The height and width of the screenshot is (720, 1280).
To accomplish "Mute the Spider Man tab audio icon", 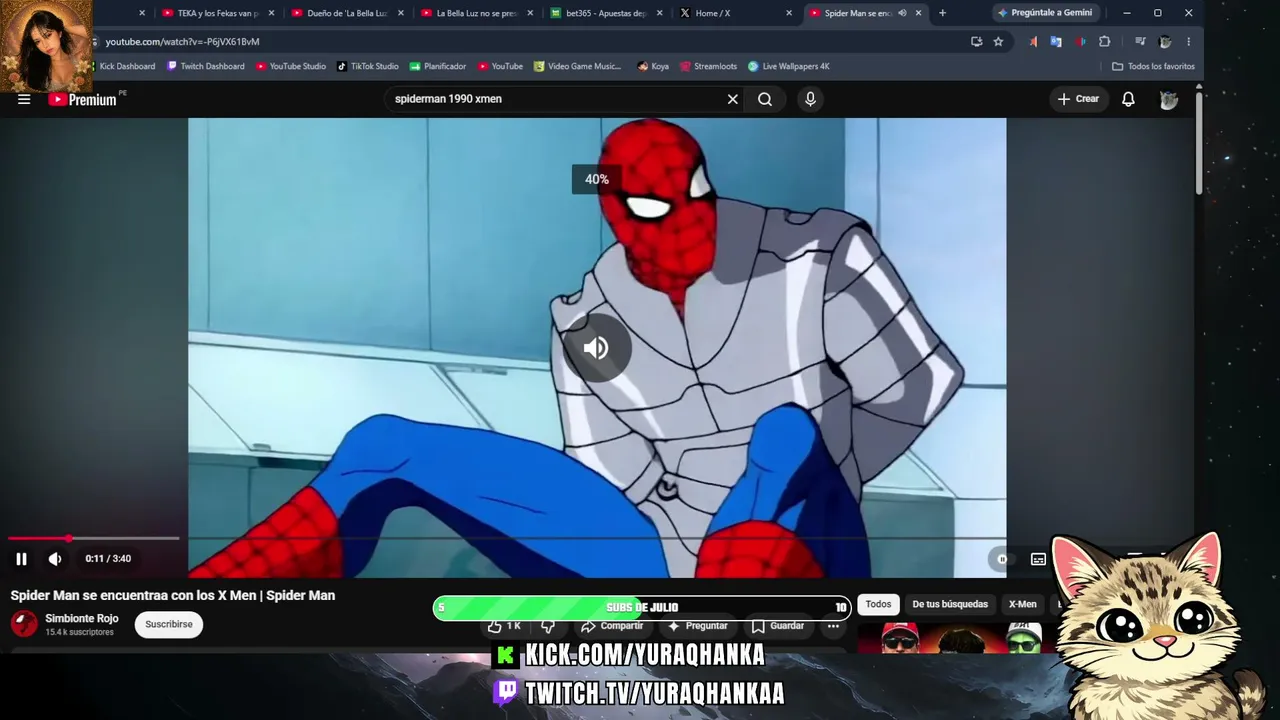I will (x=902, y=13).
